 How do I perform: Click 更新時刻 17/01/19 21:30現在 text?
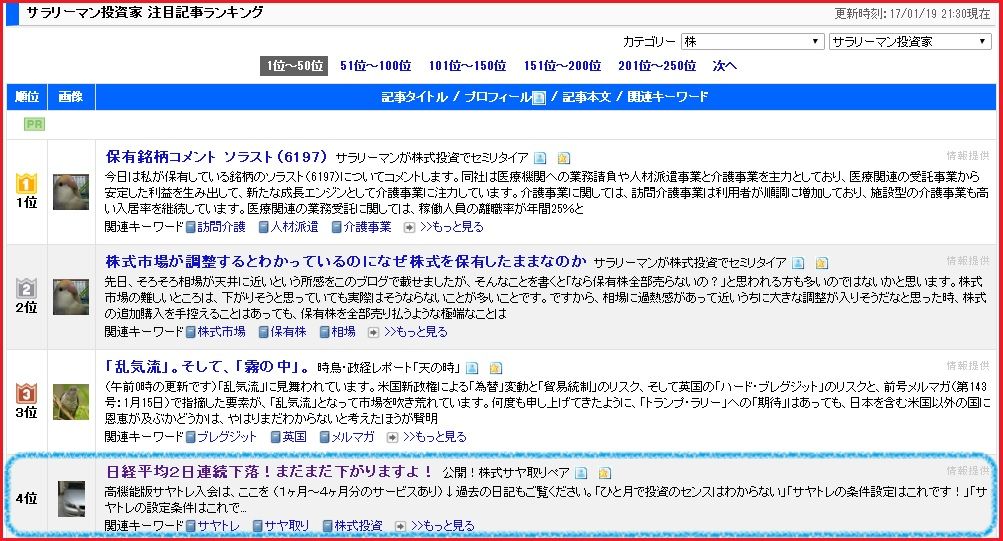coord(912,13)
